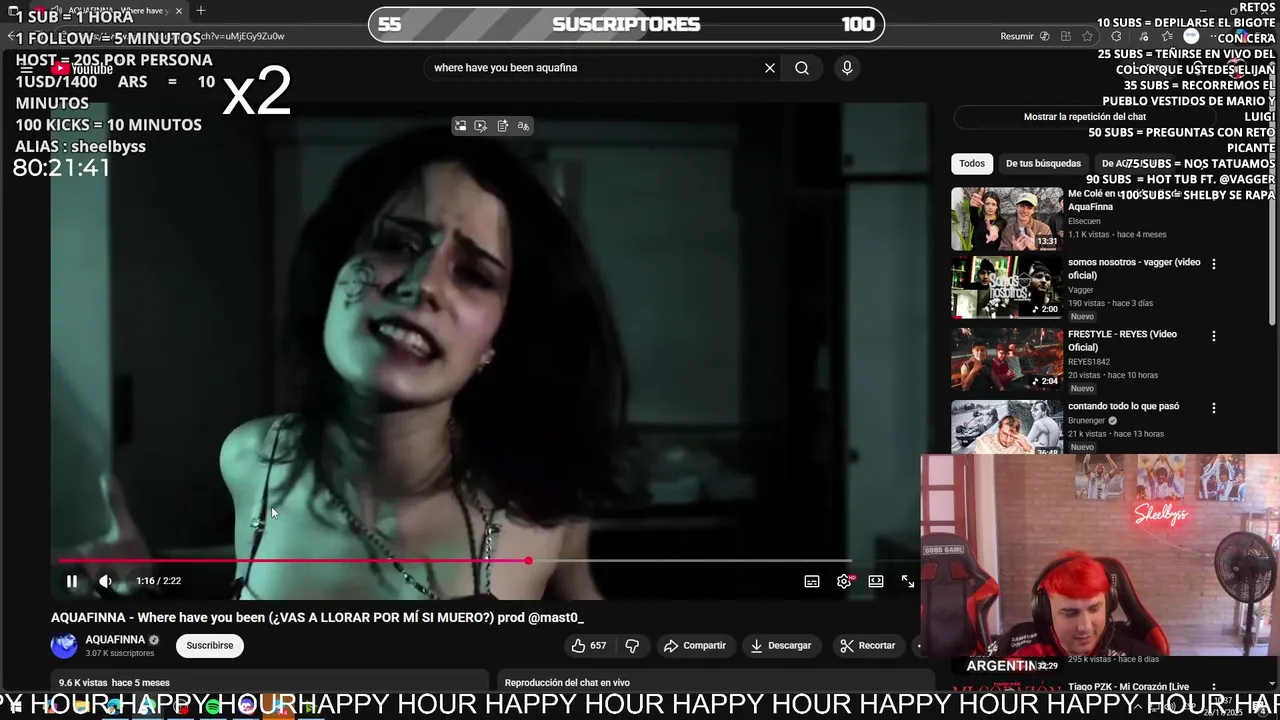This screenshot has height=720, width=1280.
Task: Open the AQUAFINNA channel avatar
Action: pos(64,645)
